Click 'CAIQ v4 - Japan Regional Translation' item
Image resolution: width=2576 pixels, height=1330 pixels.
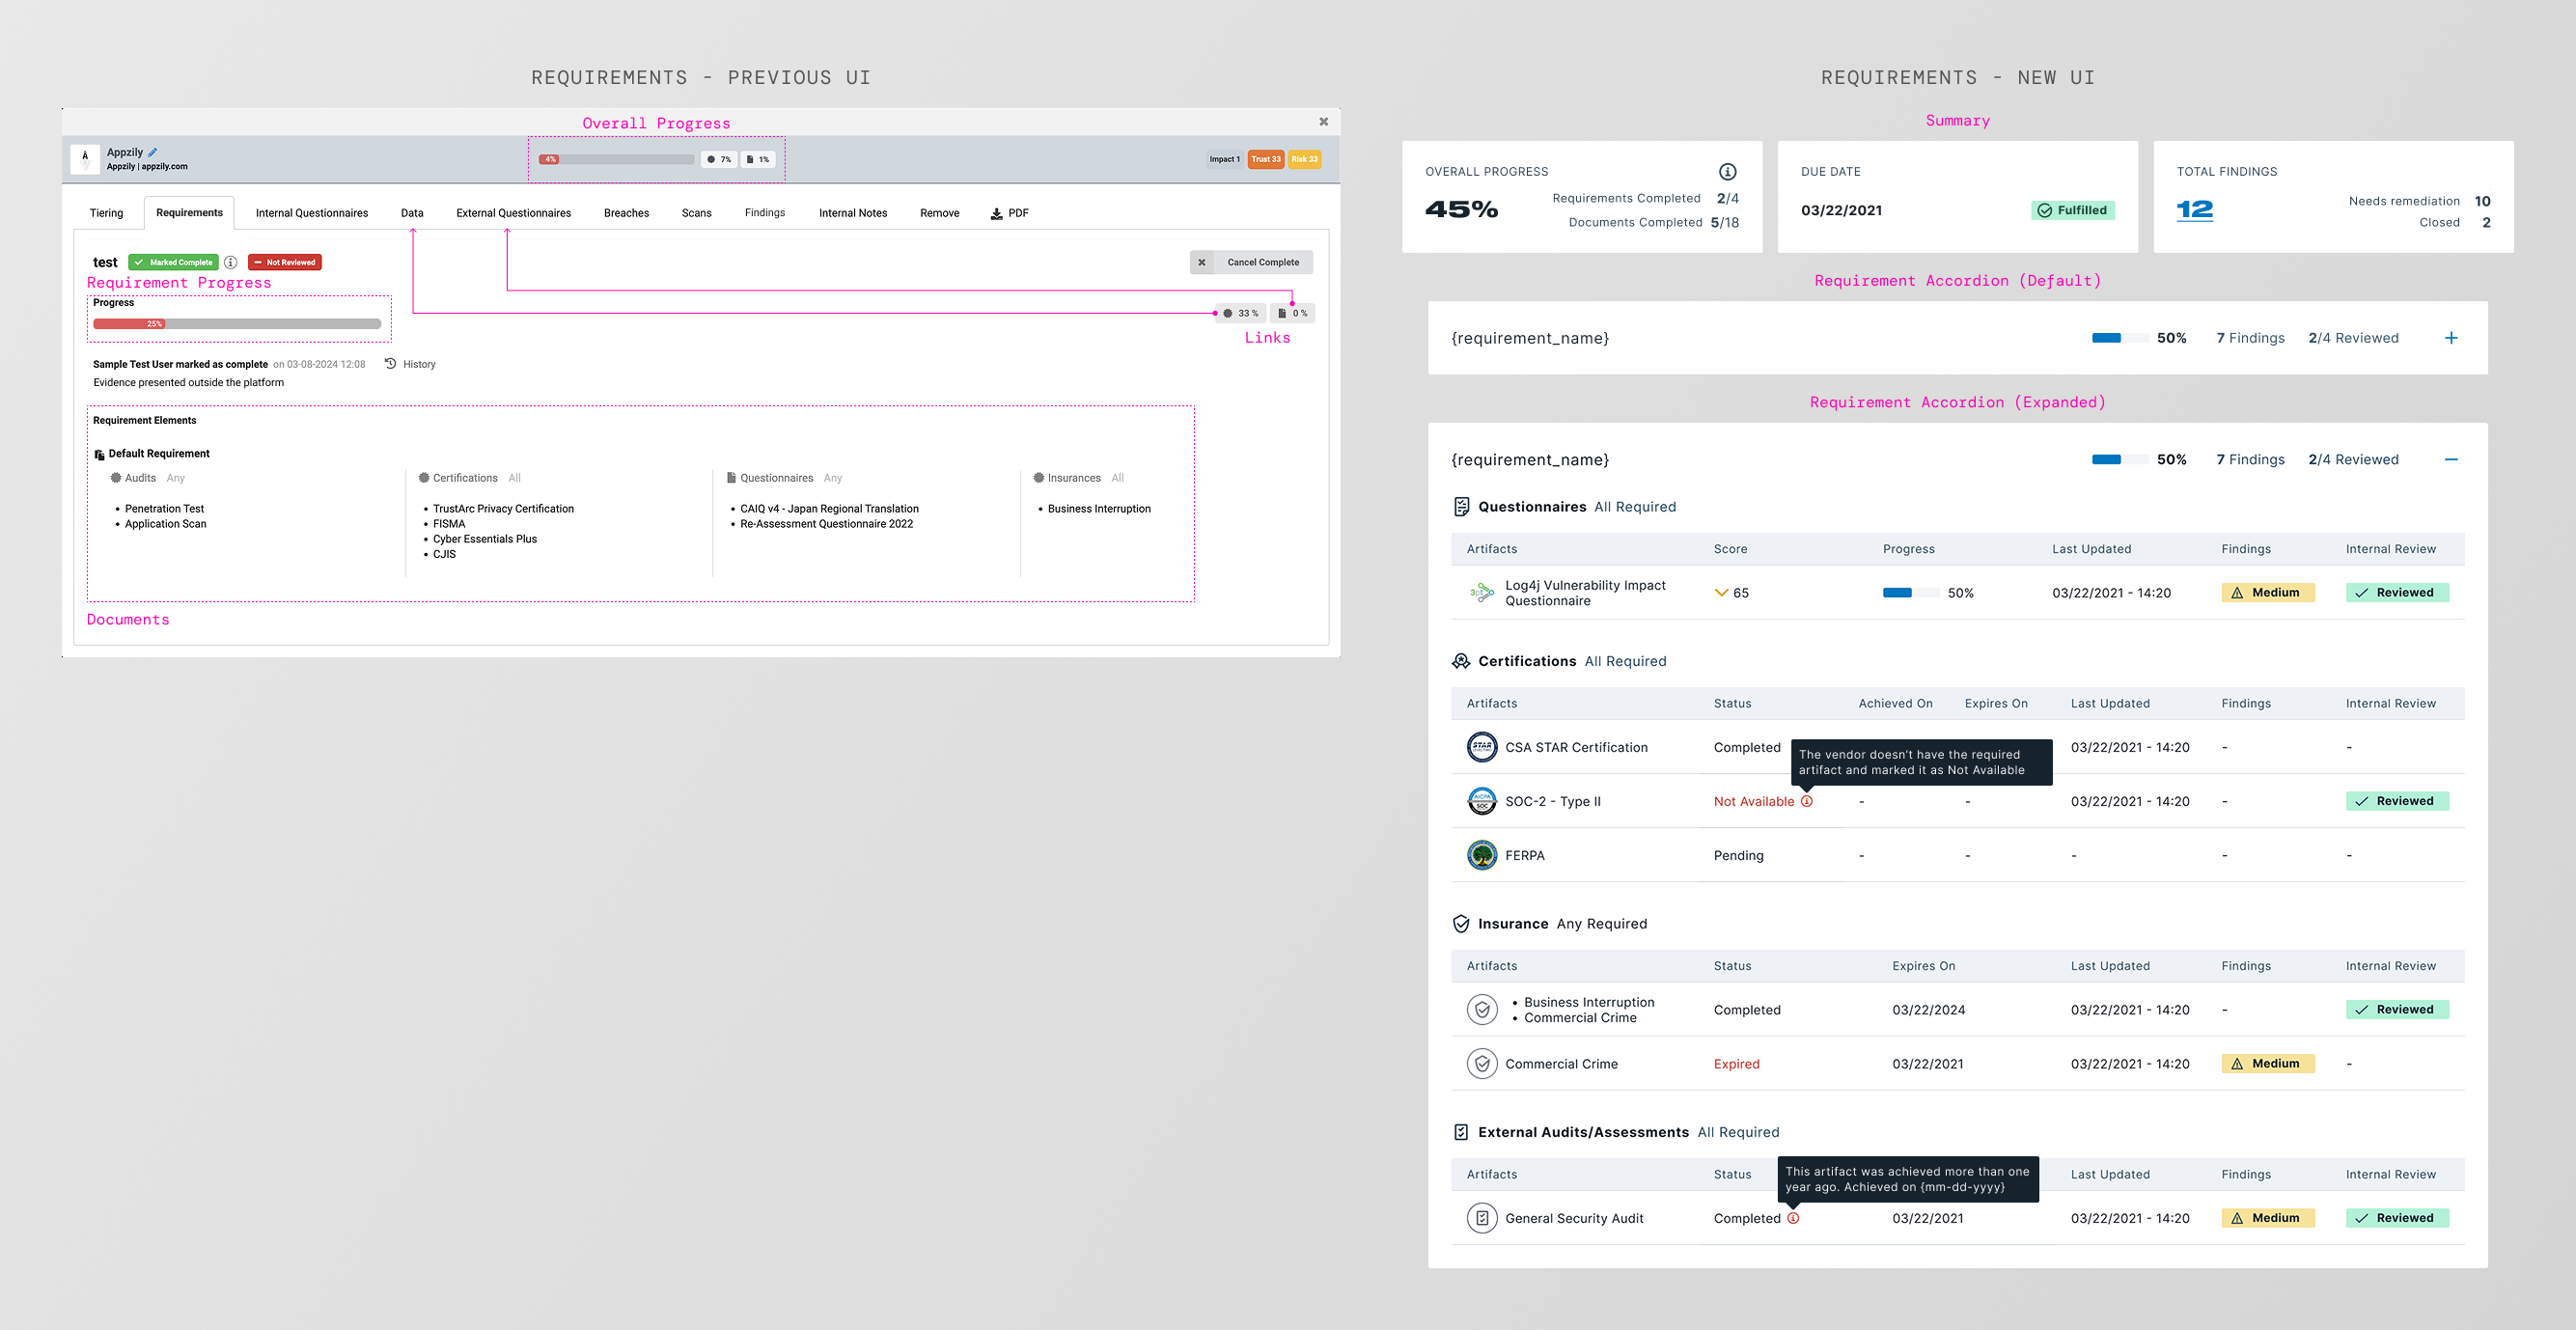pos(829,509)
